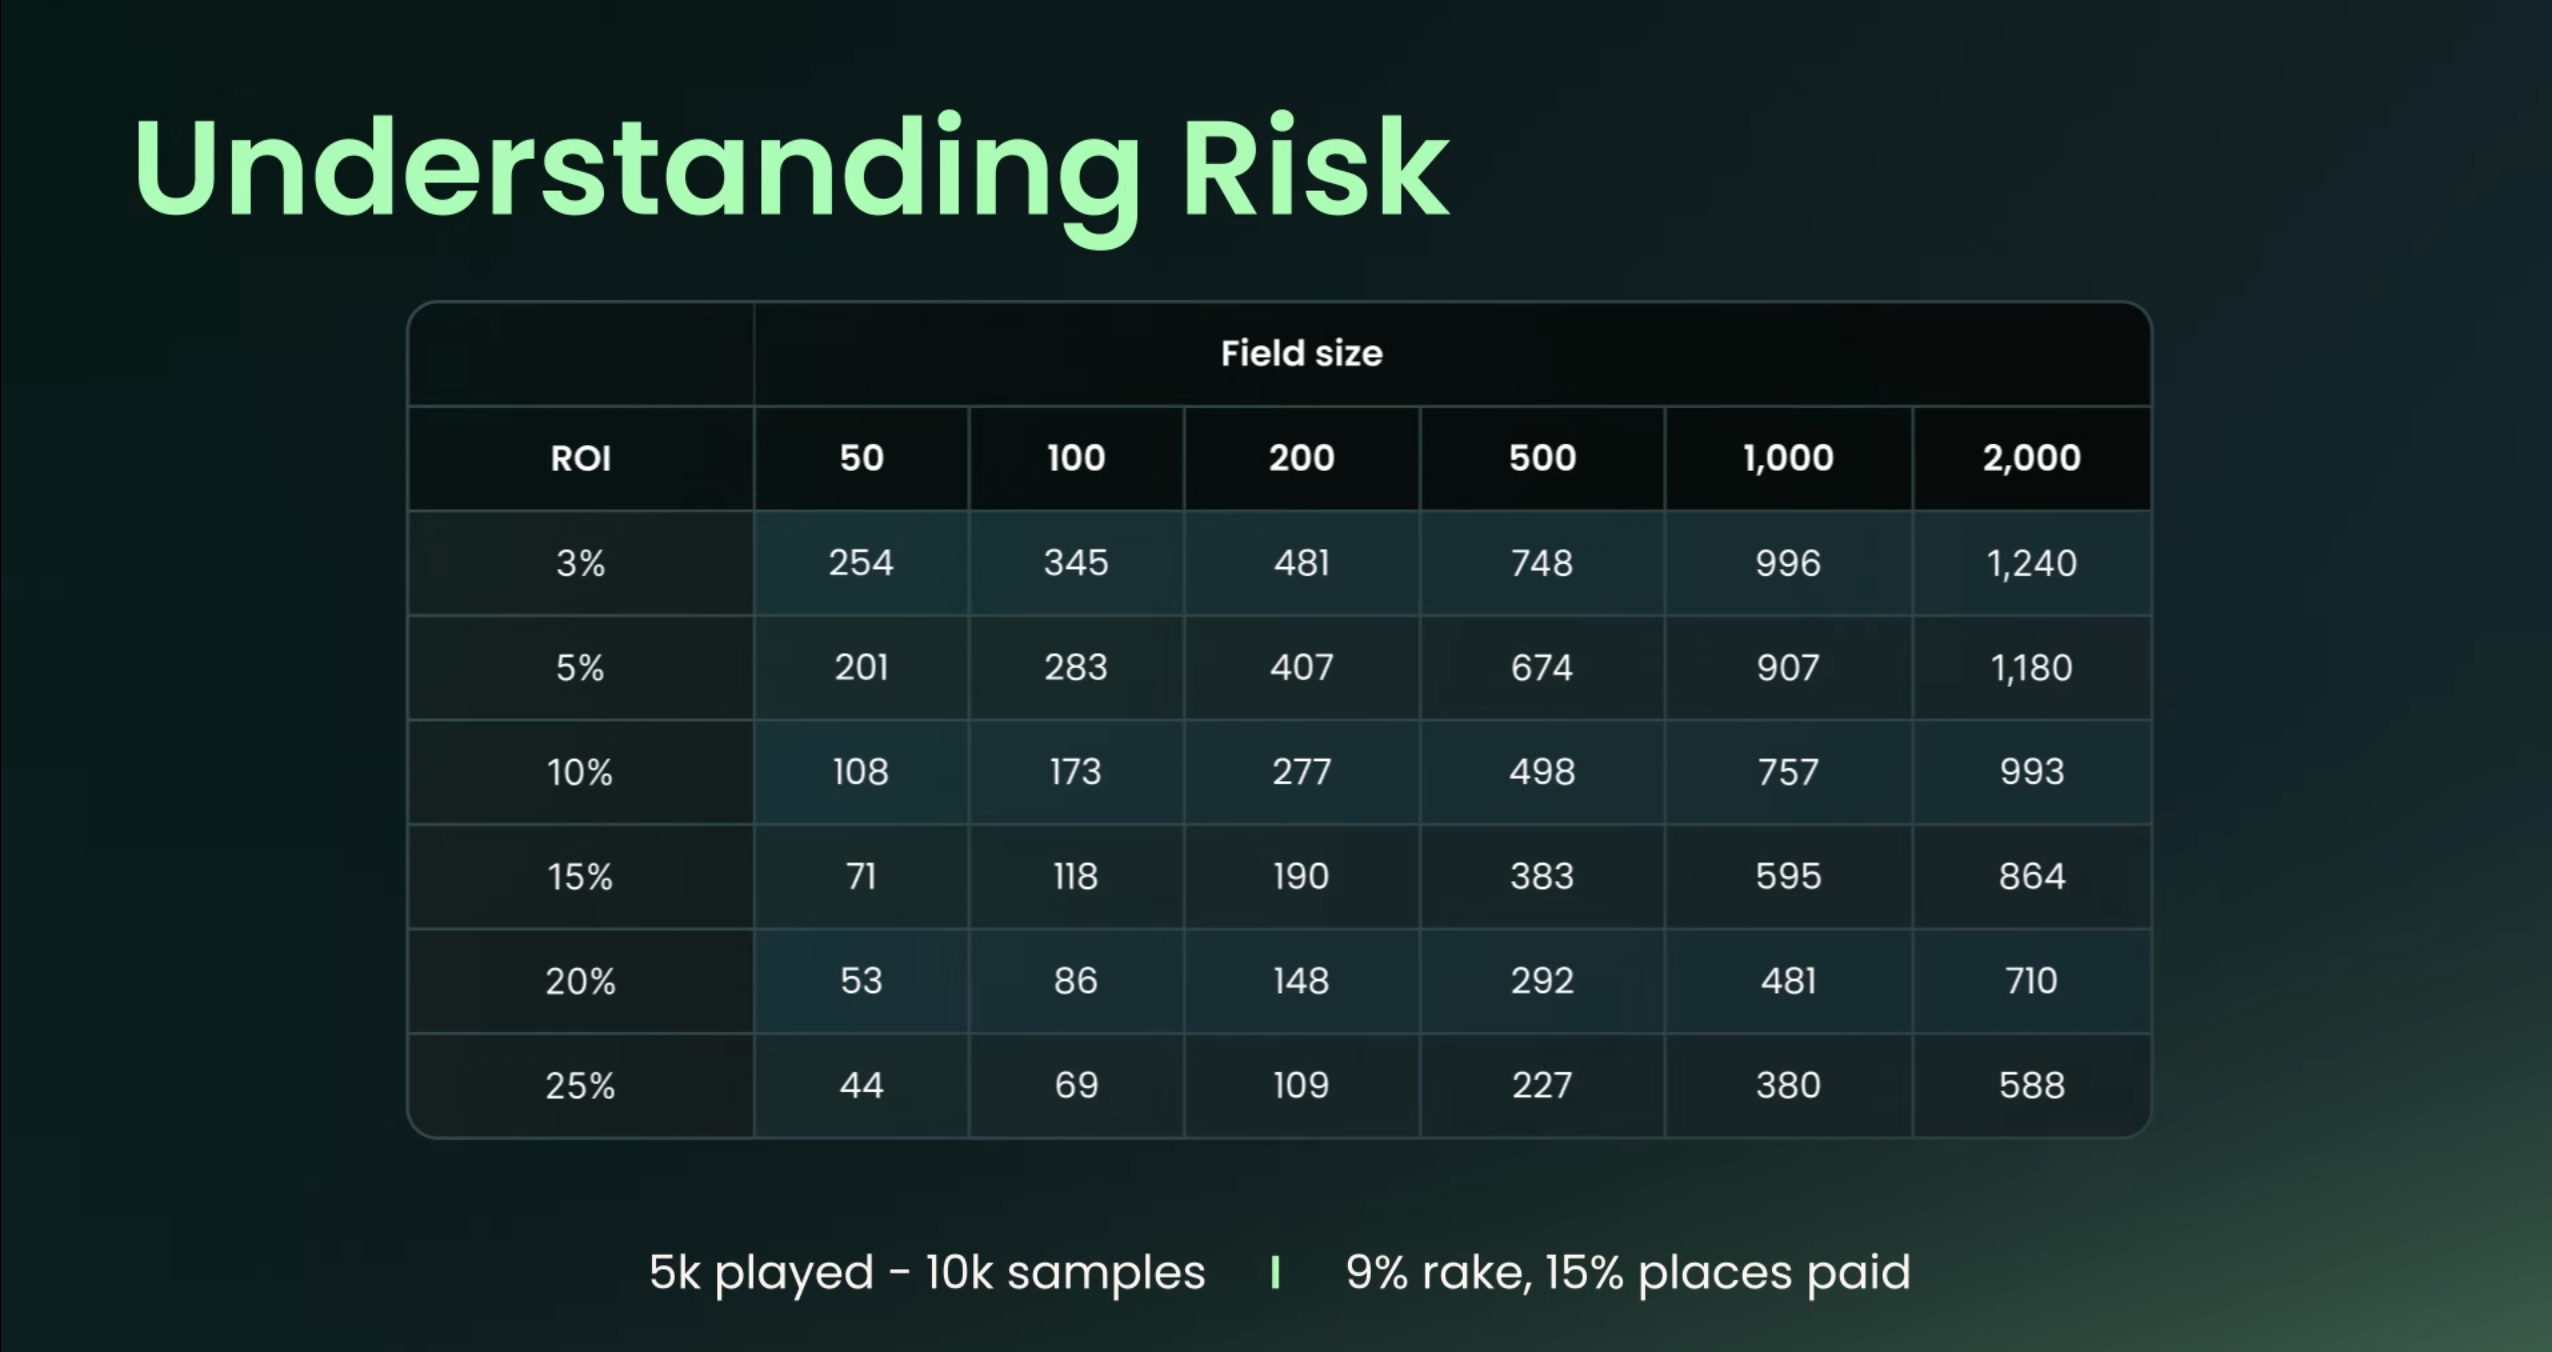Select the 3% ROI row label

(580, 563)
